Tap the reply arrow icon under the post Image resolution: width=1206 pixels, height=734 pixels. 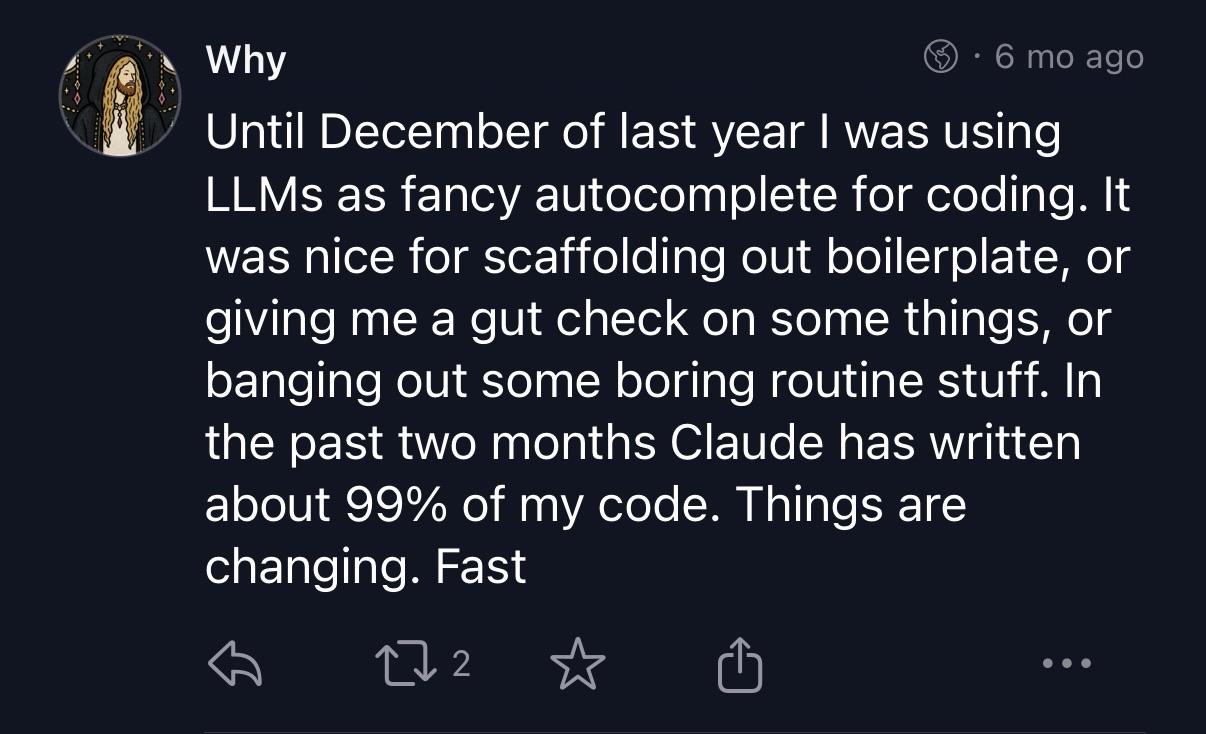[x=234, y=665]
